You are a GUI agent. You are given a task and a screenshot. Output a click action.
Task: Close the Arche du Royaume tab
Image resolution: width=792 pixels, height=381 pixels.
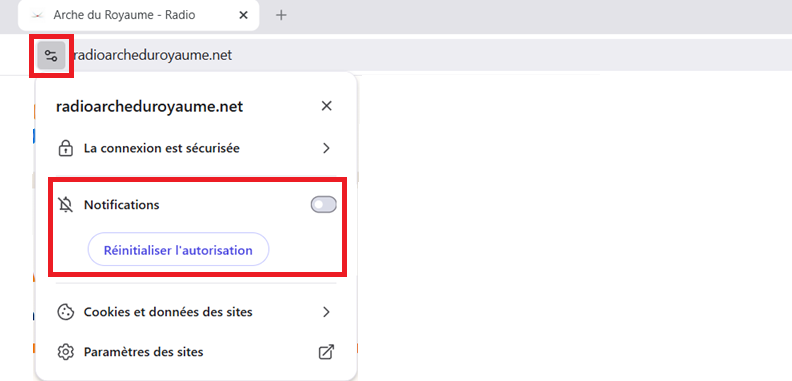(243, 15)
